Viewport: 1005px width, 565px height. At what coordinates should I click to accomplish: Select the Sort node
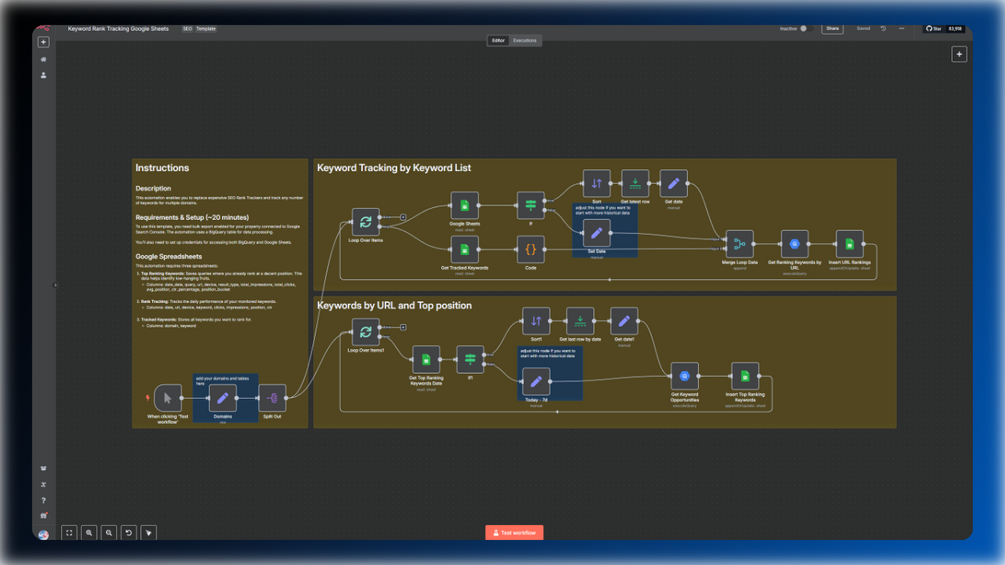(597, 183)
